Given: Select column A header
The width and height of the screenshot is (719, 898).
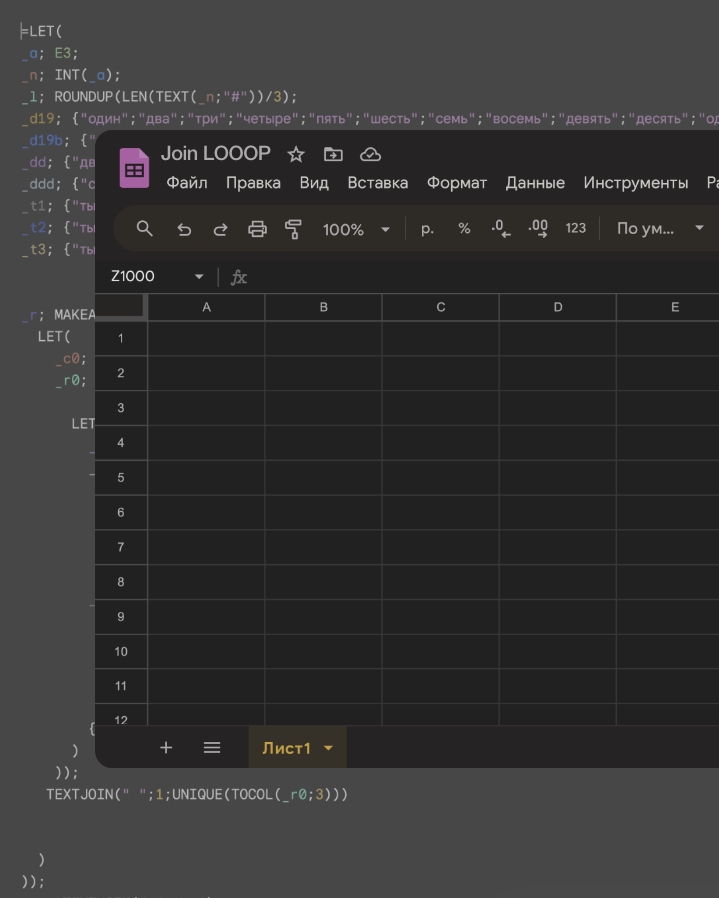Looking at the screenshot, I should point(206,307).
